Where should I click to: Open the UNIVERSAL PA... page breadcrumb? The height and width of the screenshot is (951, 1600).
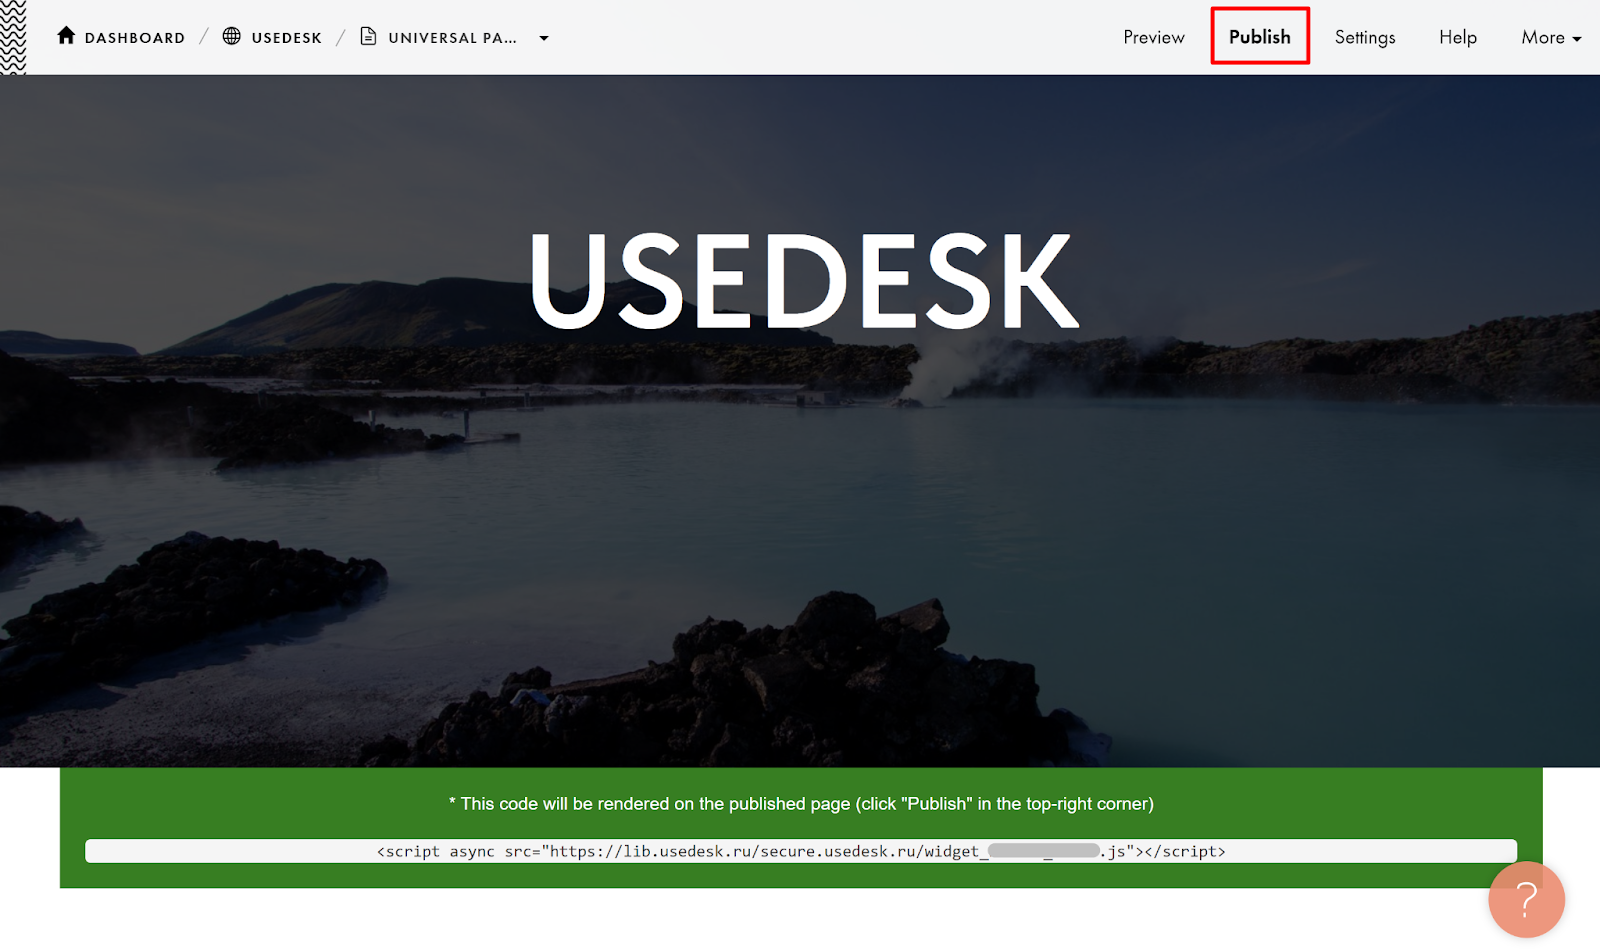tap(452, 38)
